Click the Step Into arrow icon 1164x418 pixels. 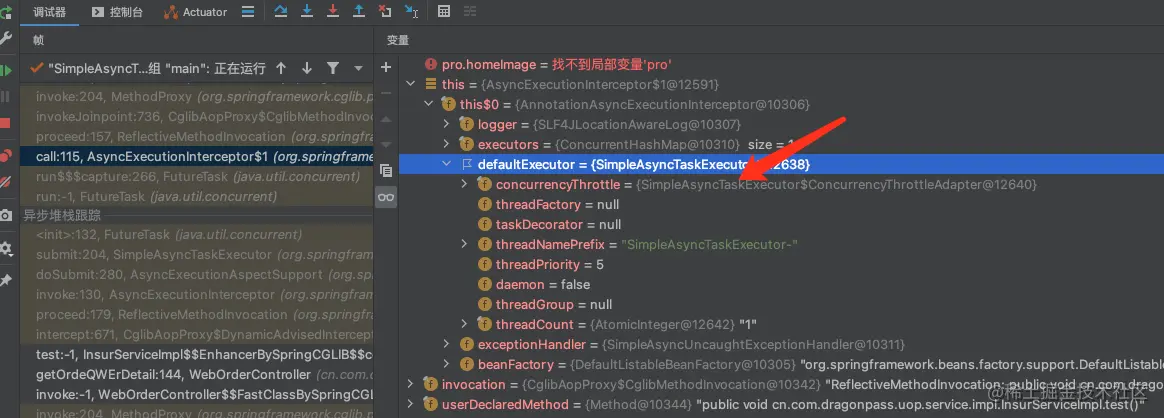307,11
